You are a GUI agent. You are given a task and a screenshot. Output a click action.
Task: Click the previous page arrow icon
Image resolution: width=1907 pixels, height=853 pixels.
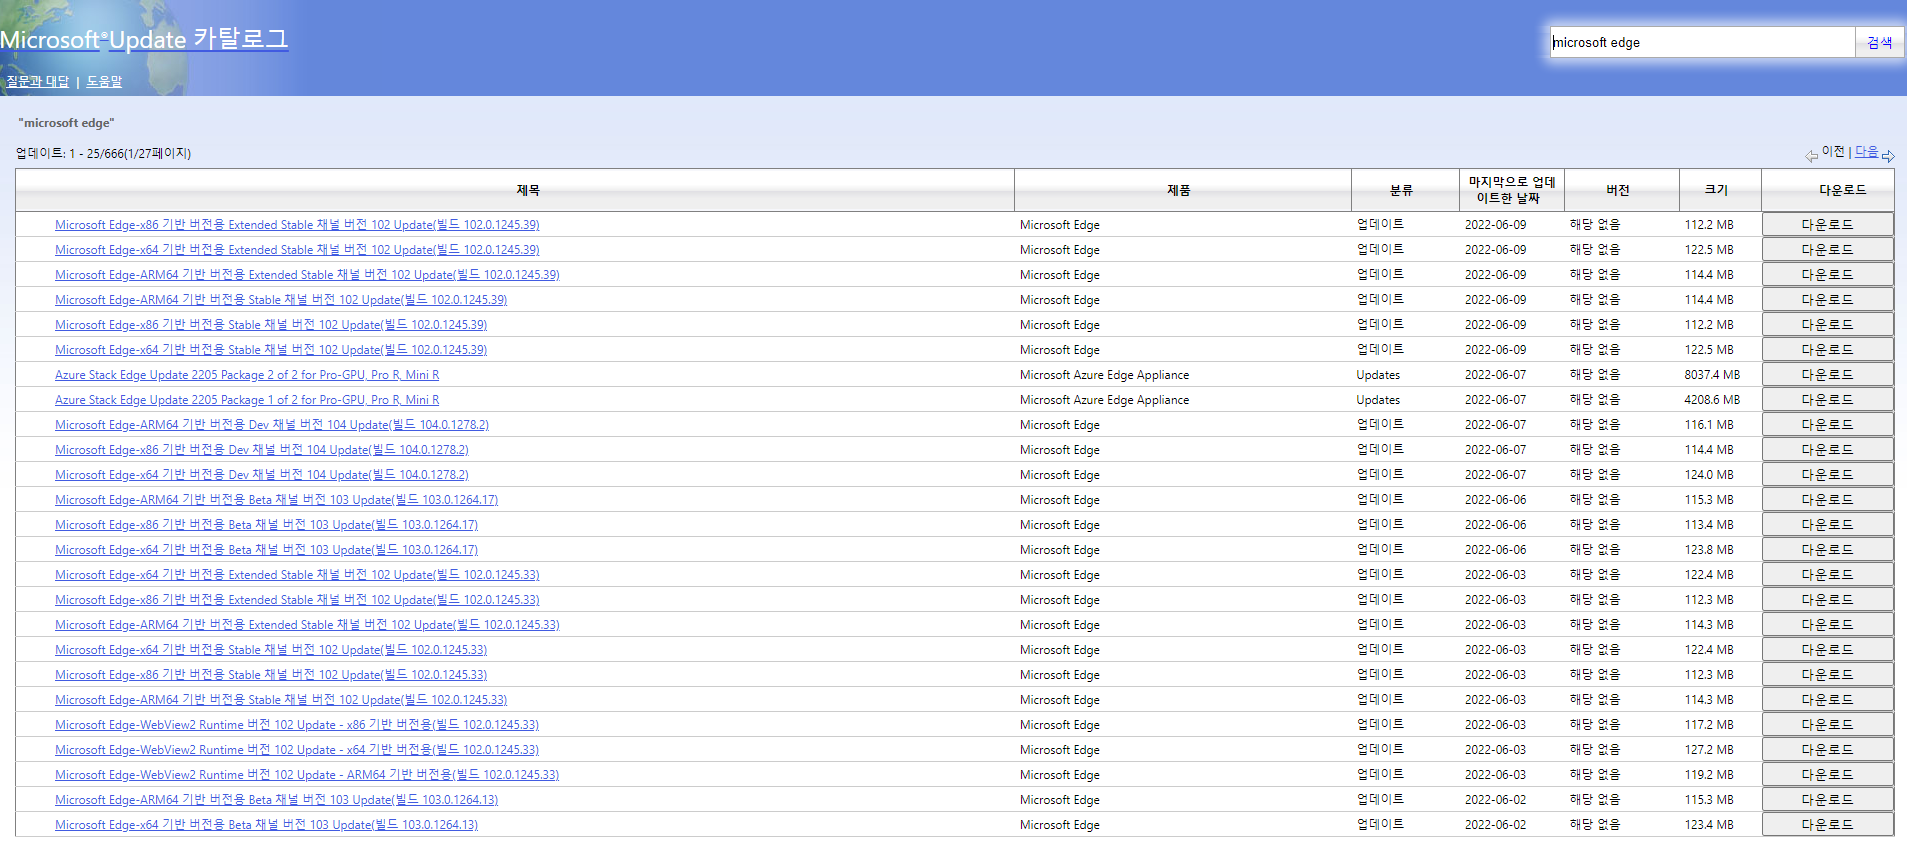(1811, 156)
